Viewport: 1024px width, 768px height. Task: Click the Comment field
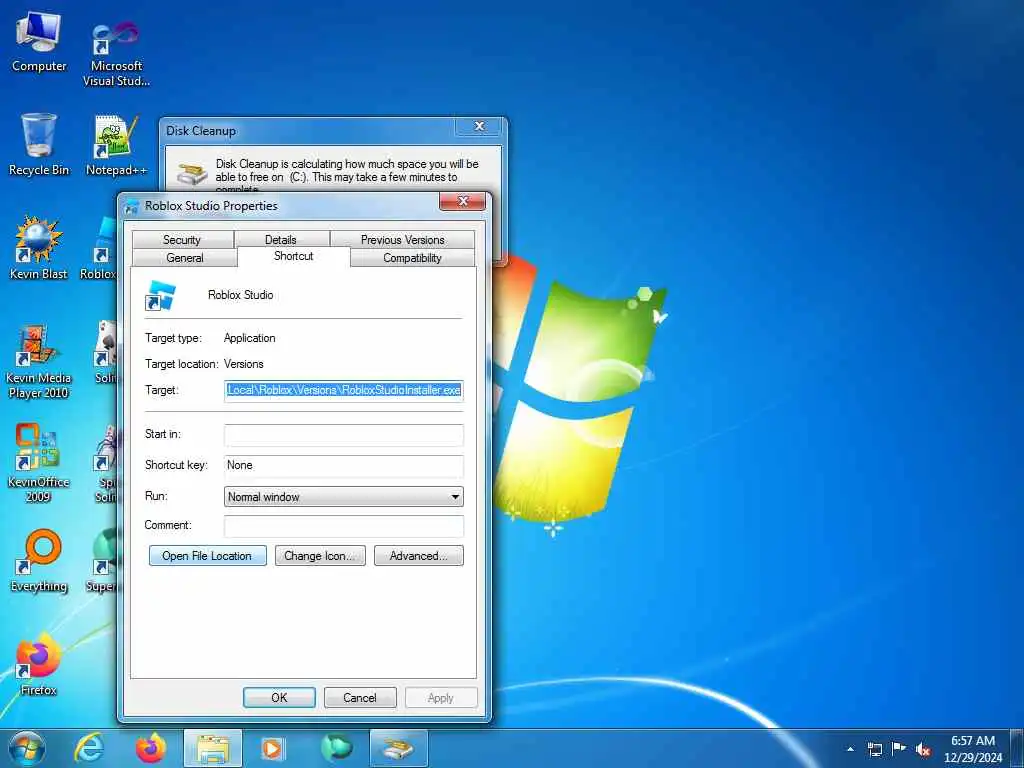coord(344,526)
